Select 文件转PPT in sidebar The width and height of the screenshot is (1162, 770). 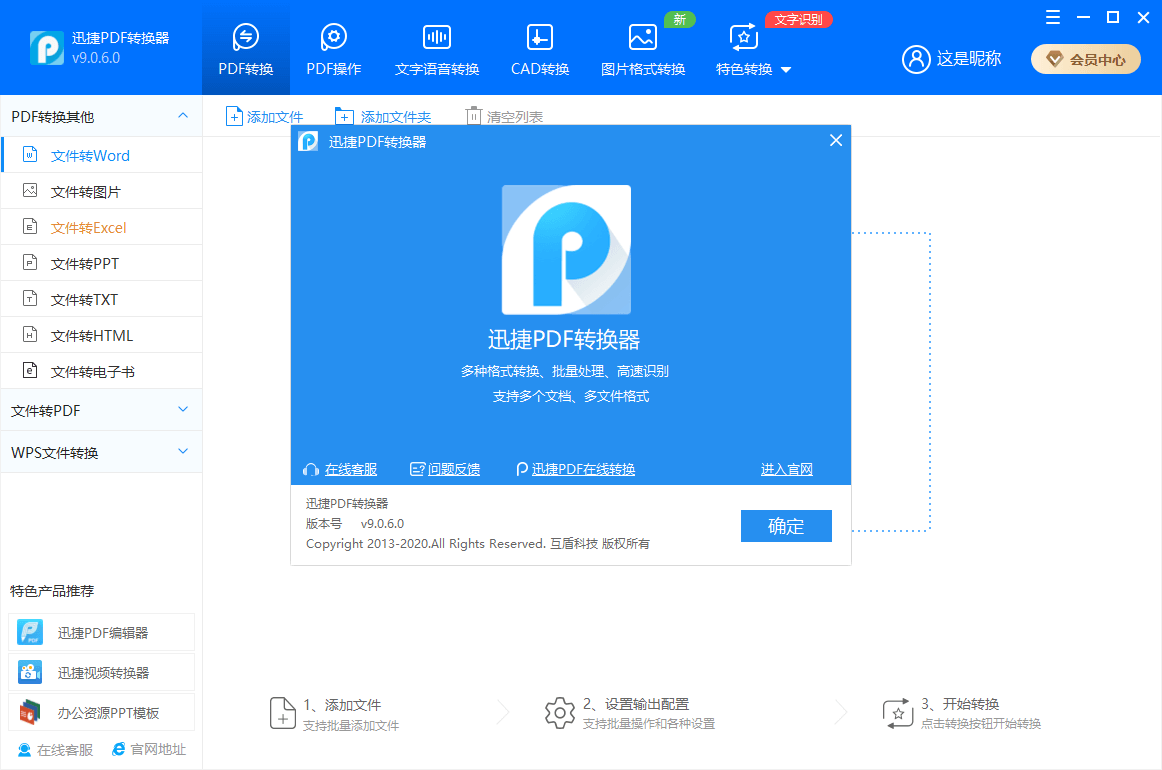point(102,264)
